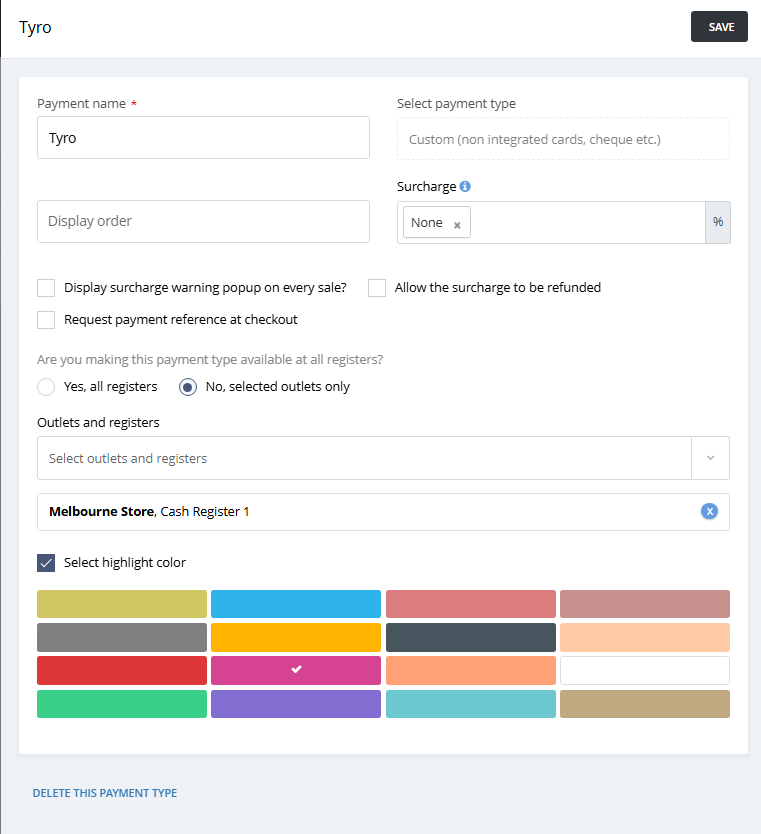Open the Select payment type dropdown
Screen dimensions: 761x834
point(563,139)
